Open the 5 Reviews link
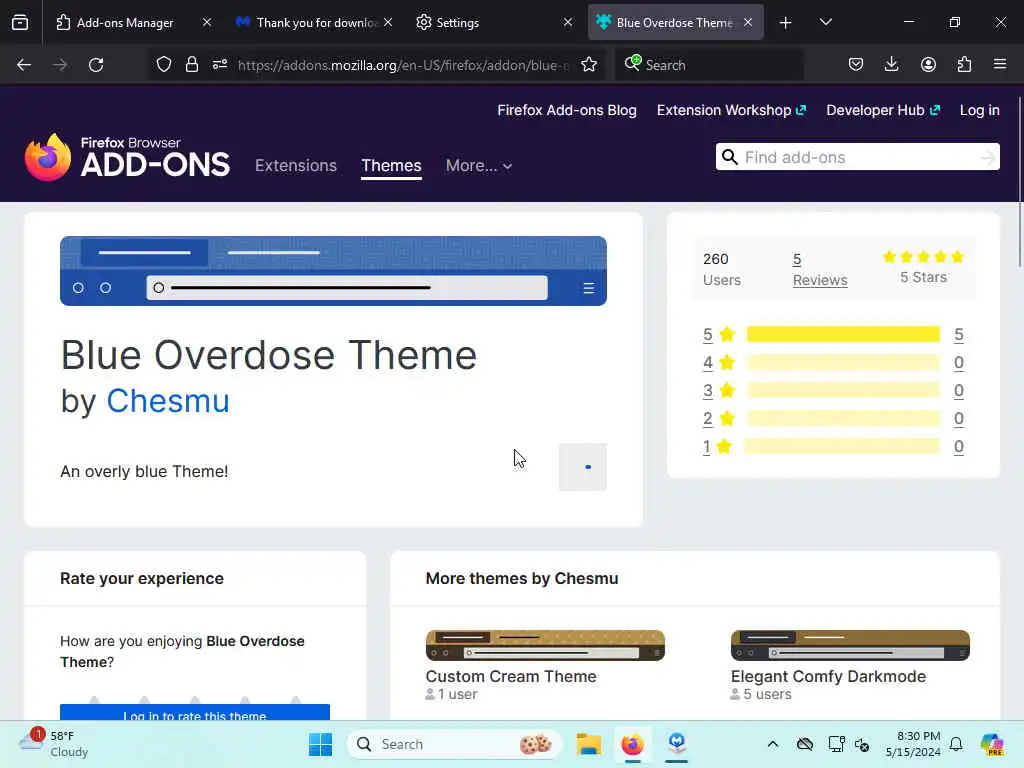This screenshot has height=768, width=1024. click(820, 270)
